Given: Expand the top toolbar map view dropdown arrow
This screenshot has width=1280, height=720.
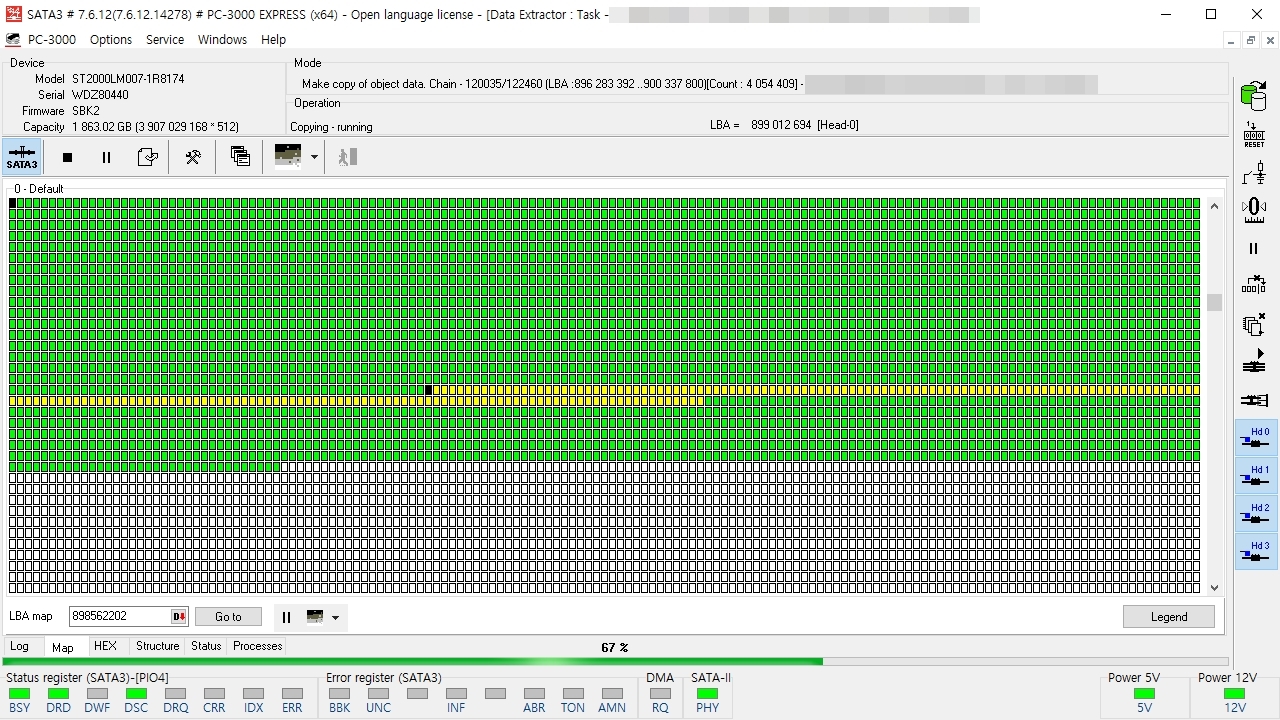Looking at the screenshot, I should [314, 157].
